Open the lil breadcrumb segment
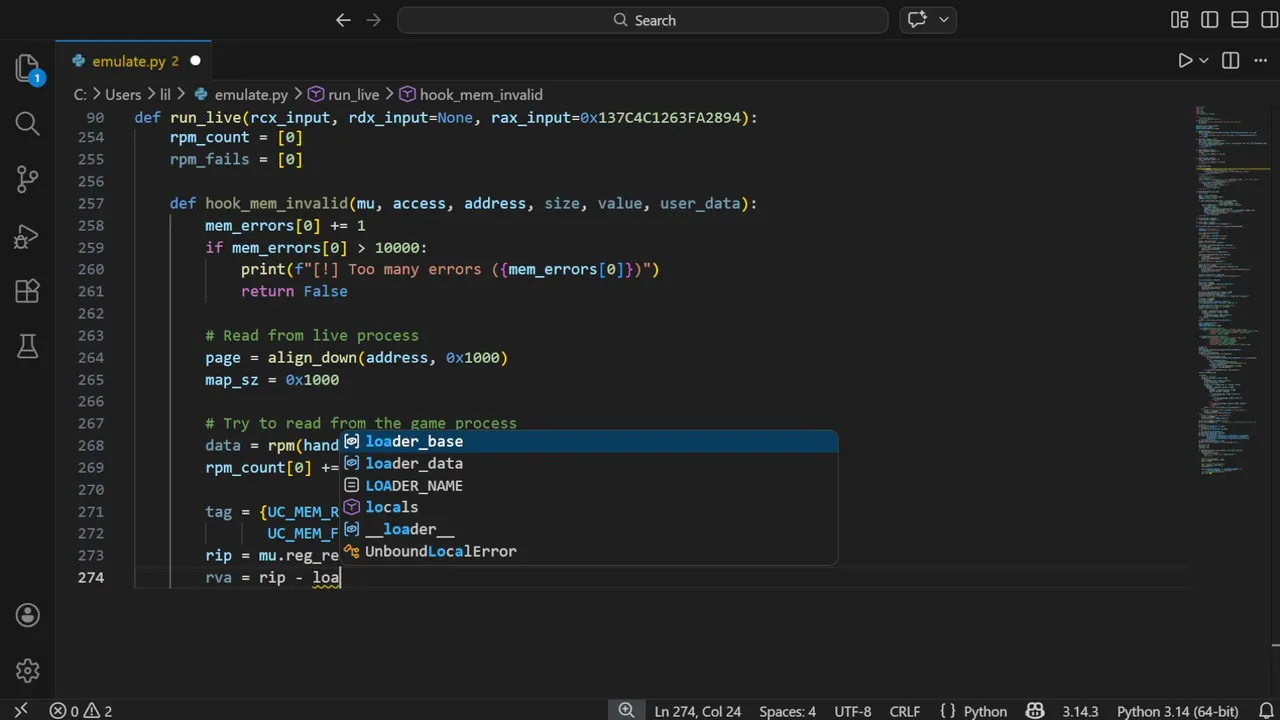 click(x=166, y=94)
